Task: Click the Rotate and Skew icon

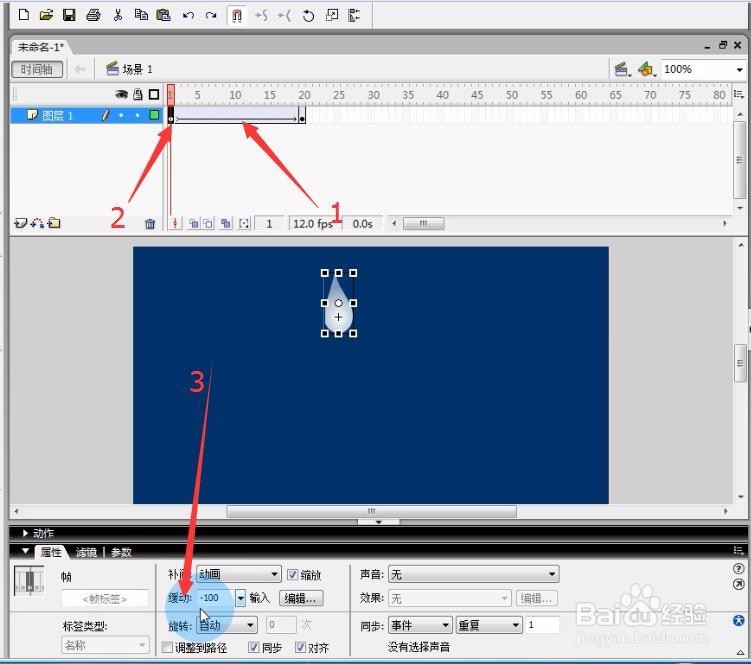Action: click(308, 16)
